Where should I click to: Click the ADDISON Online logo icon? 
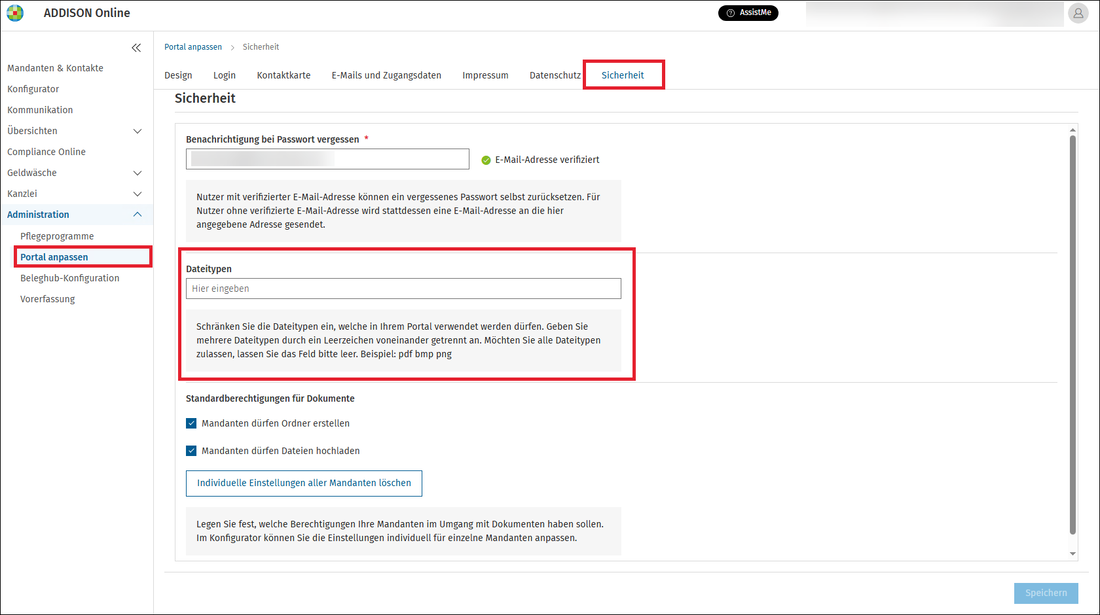(15, 13)
